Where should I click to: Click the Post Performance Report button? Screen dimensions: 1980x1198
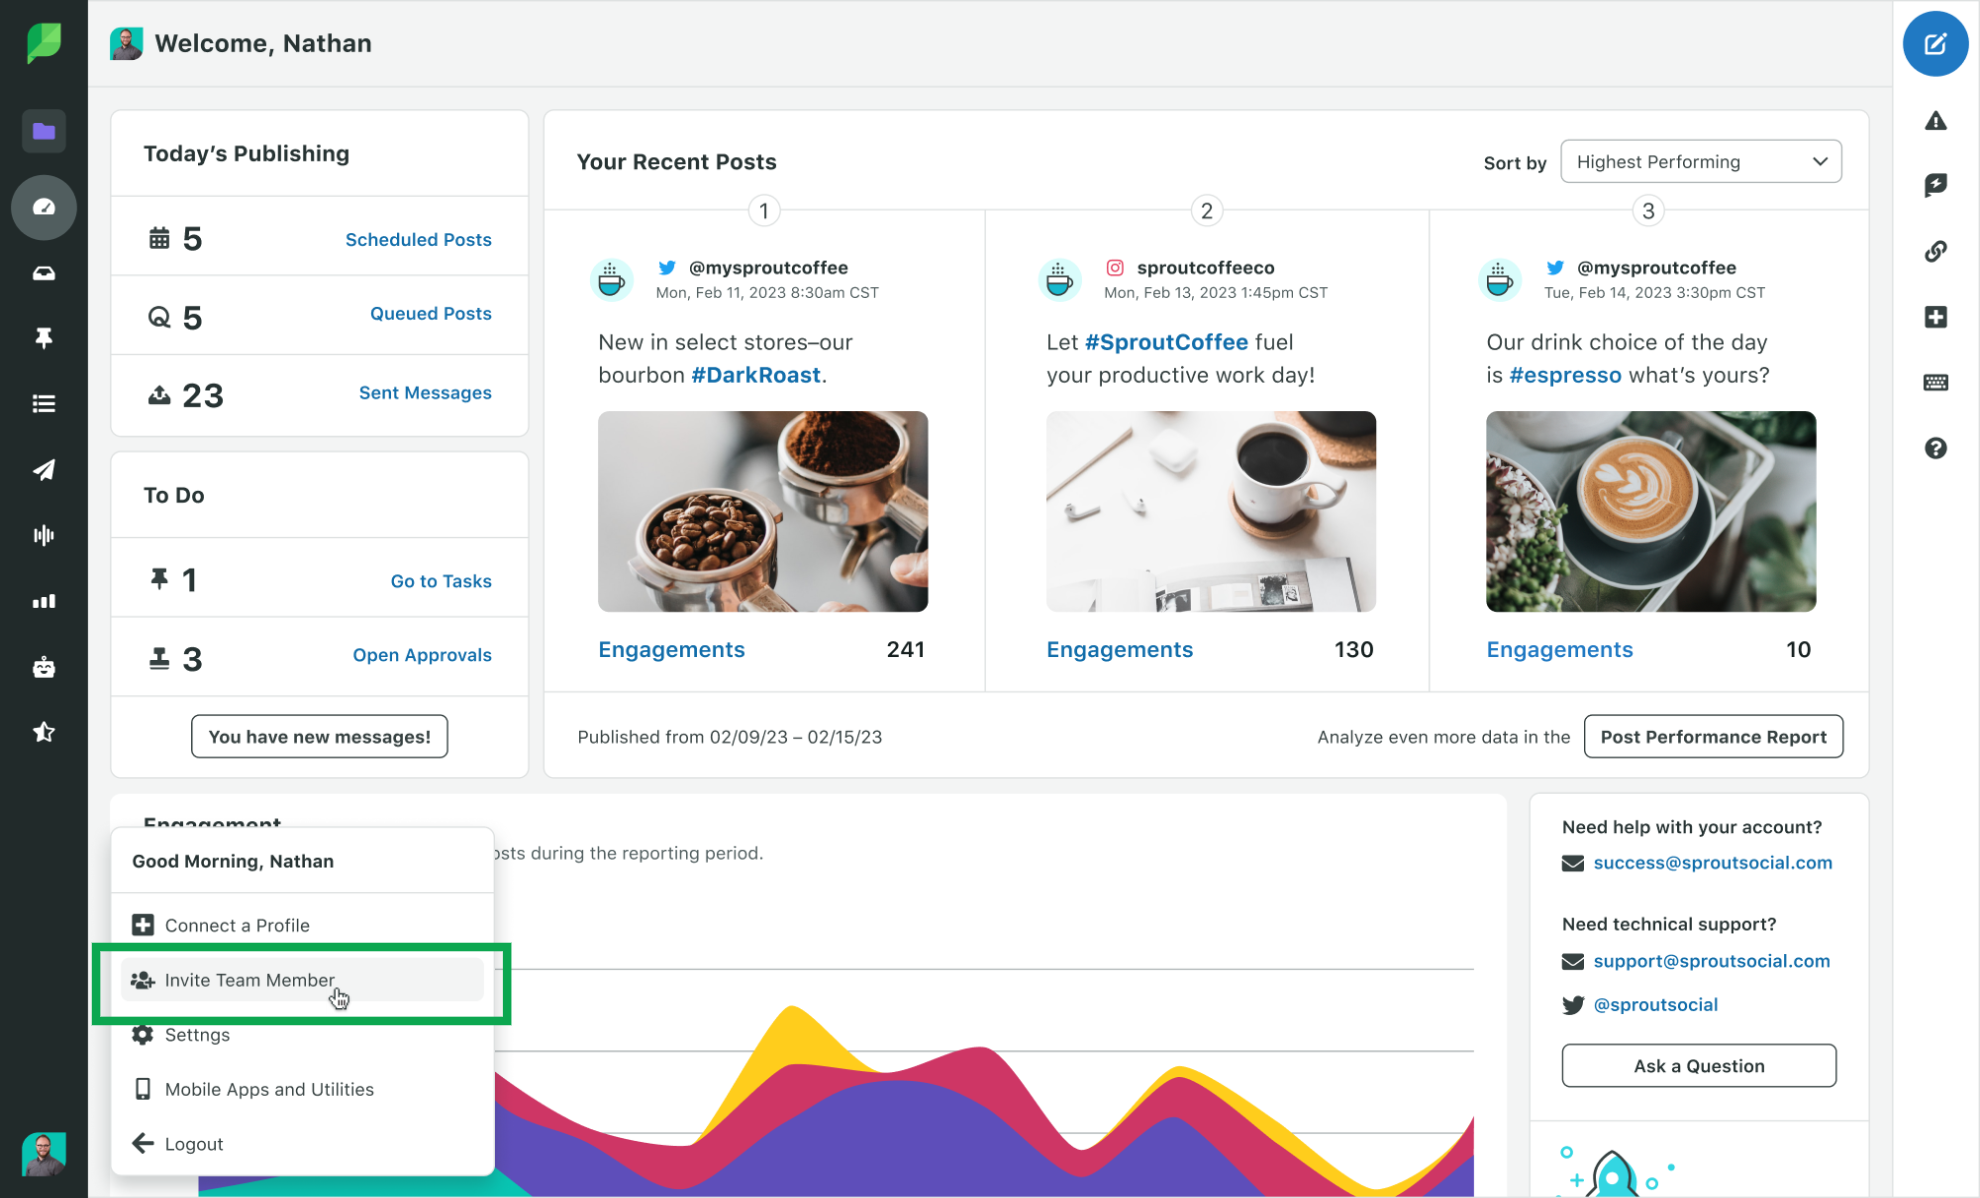click(1714, 735)
